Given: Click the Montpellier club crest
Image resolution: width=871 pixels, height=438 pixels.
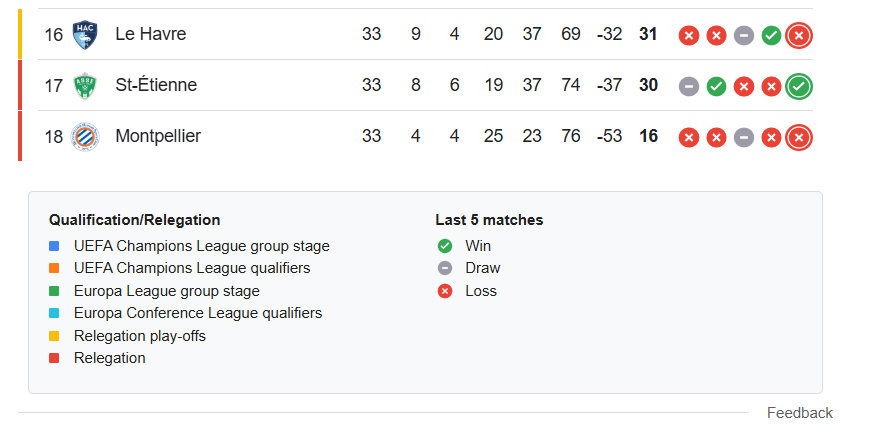Looking at the screenshot, I should pos(85,137).
